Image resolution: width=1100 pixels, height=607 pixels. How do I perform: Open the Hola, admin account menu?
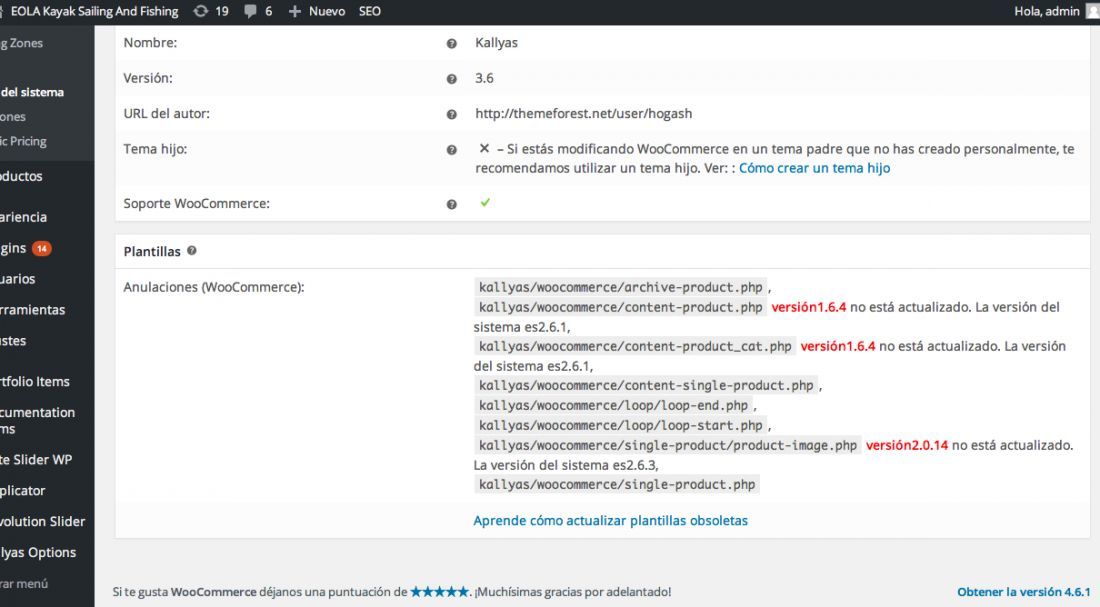pyautogui.click(x=1047, y=11)
